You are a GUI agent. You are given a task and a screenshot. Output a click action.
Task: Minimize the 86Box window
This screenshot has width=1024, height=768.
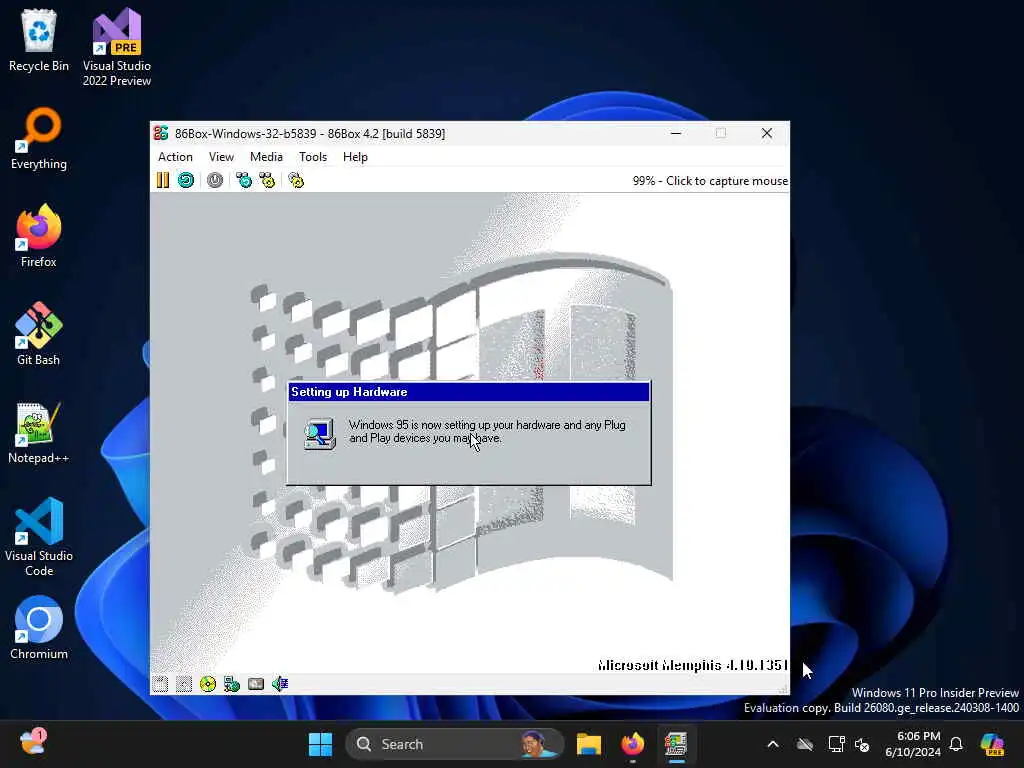pyautogui.click(x=676, y=133)
